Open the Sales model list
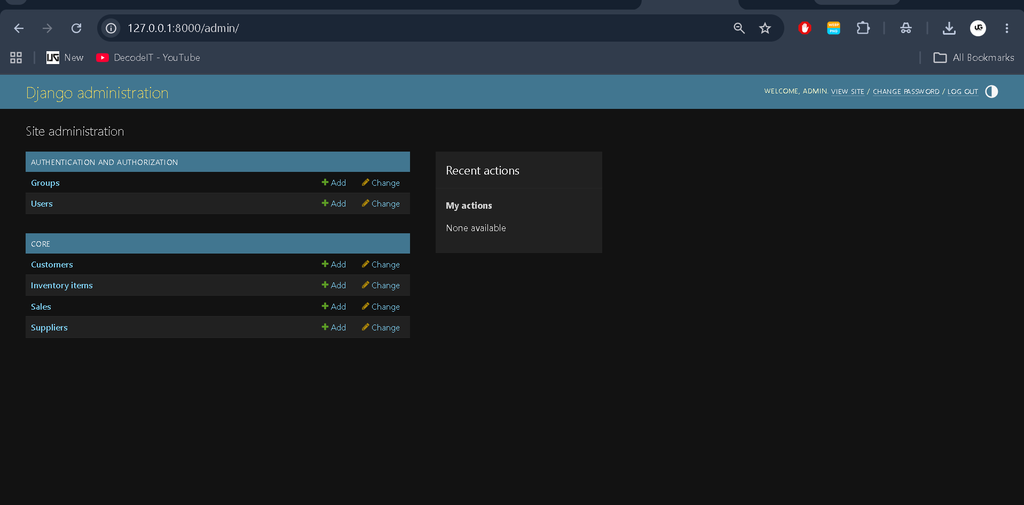The image size is (1024, 505). coord(41,306)
